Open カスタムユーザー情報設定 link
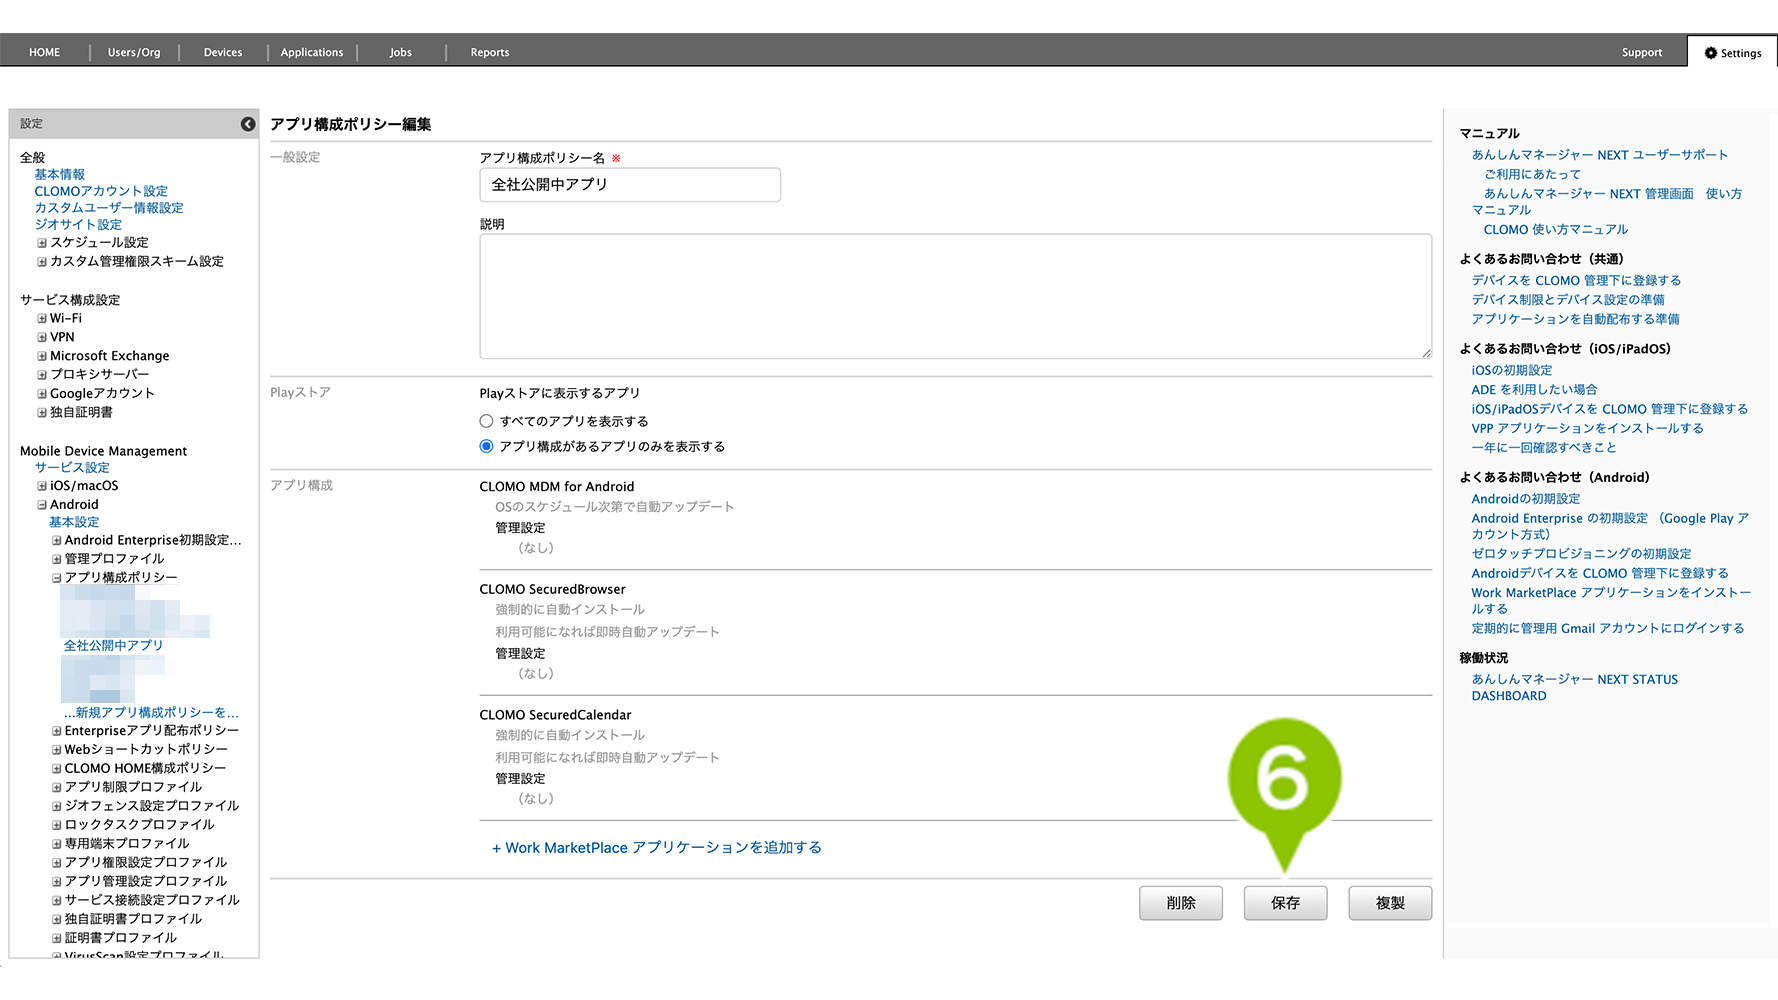This screenshot has height=1000, width=1778. [x=109, y=208]
